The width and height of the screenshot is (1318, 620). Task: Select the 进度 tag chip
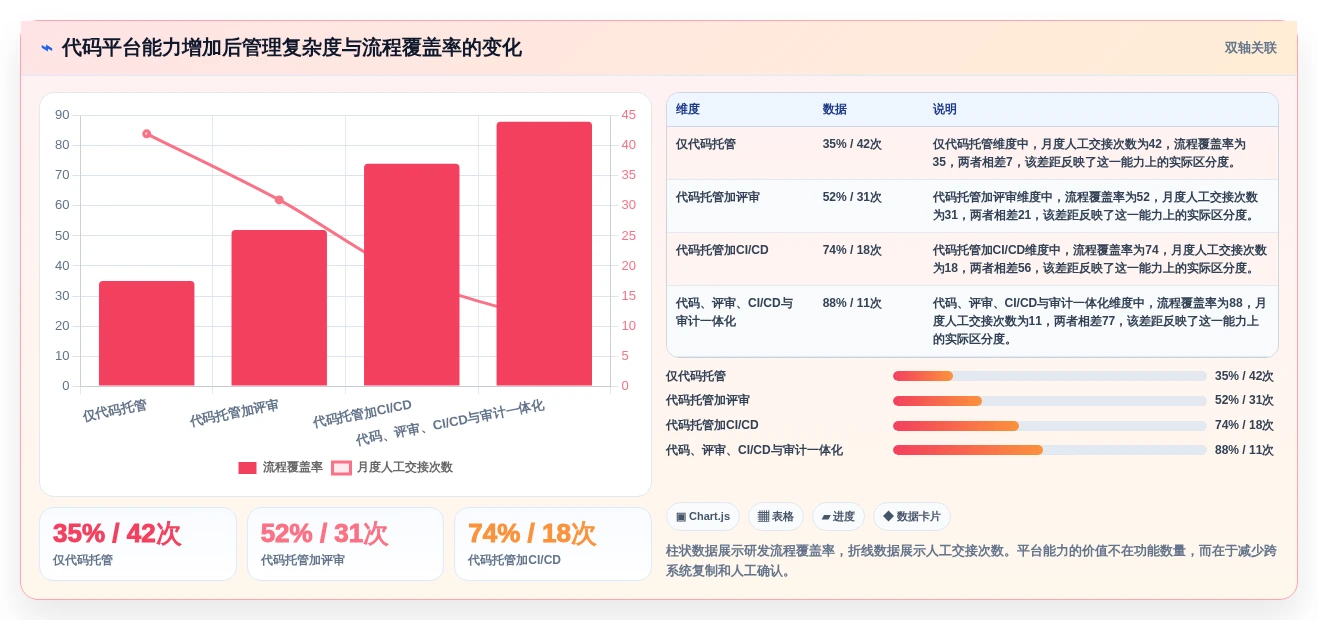(838, 517)
